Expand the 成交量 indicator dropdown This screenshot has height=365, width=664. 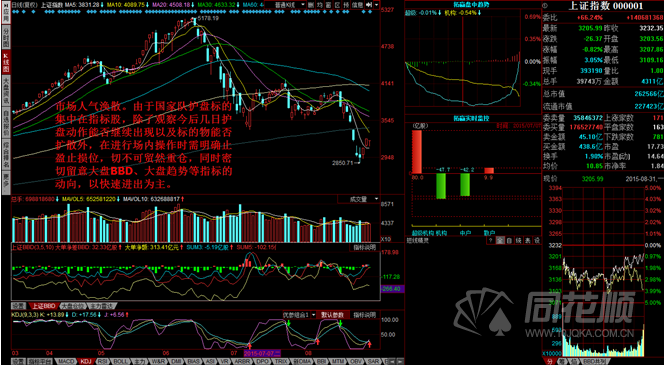(359, 199)
